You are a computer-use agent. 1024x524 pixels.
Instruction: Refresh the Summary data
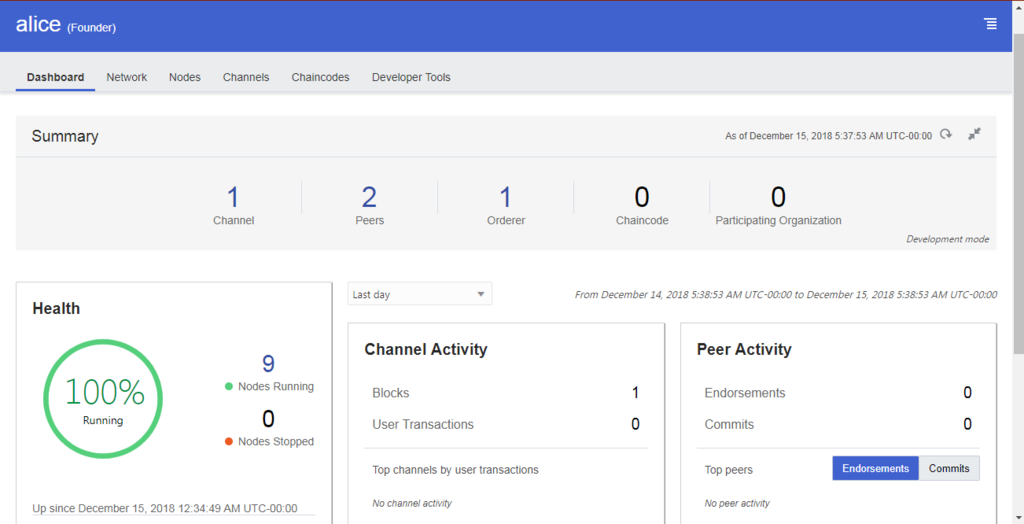(946, 135)
